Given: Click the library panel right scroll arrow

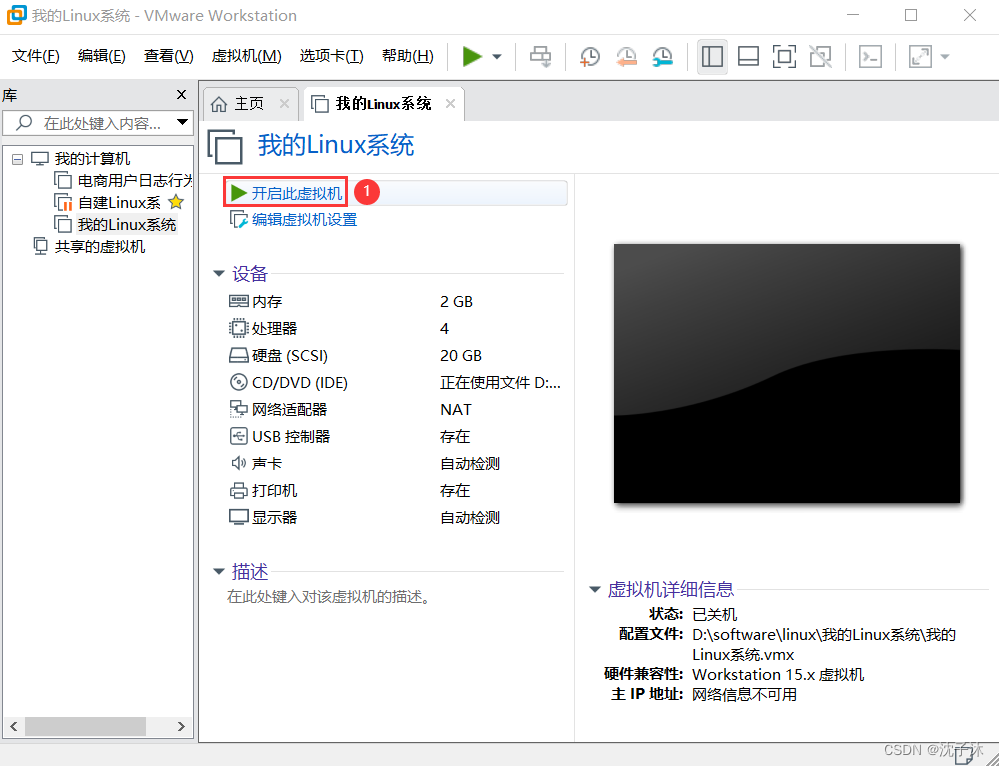Looking at the screenshot, I should [181, 726].
